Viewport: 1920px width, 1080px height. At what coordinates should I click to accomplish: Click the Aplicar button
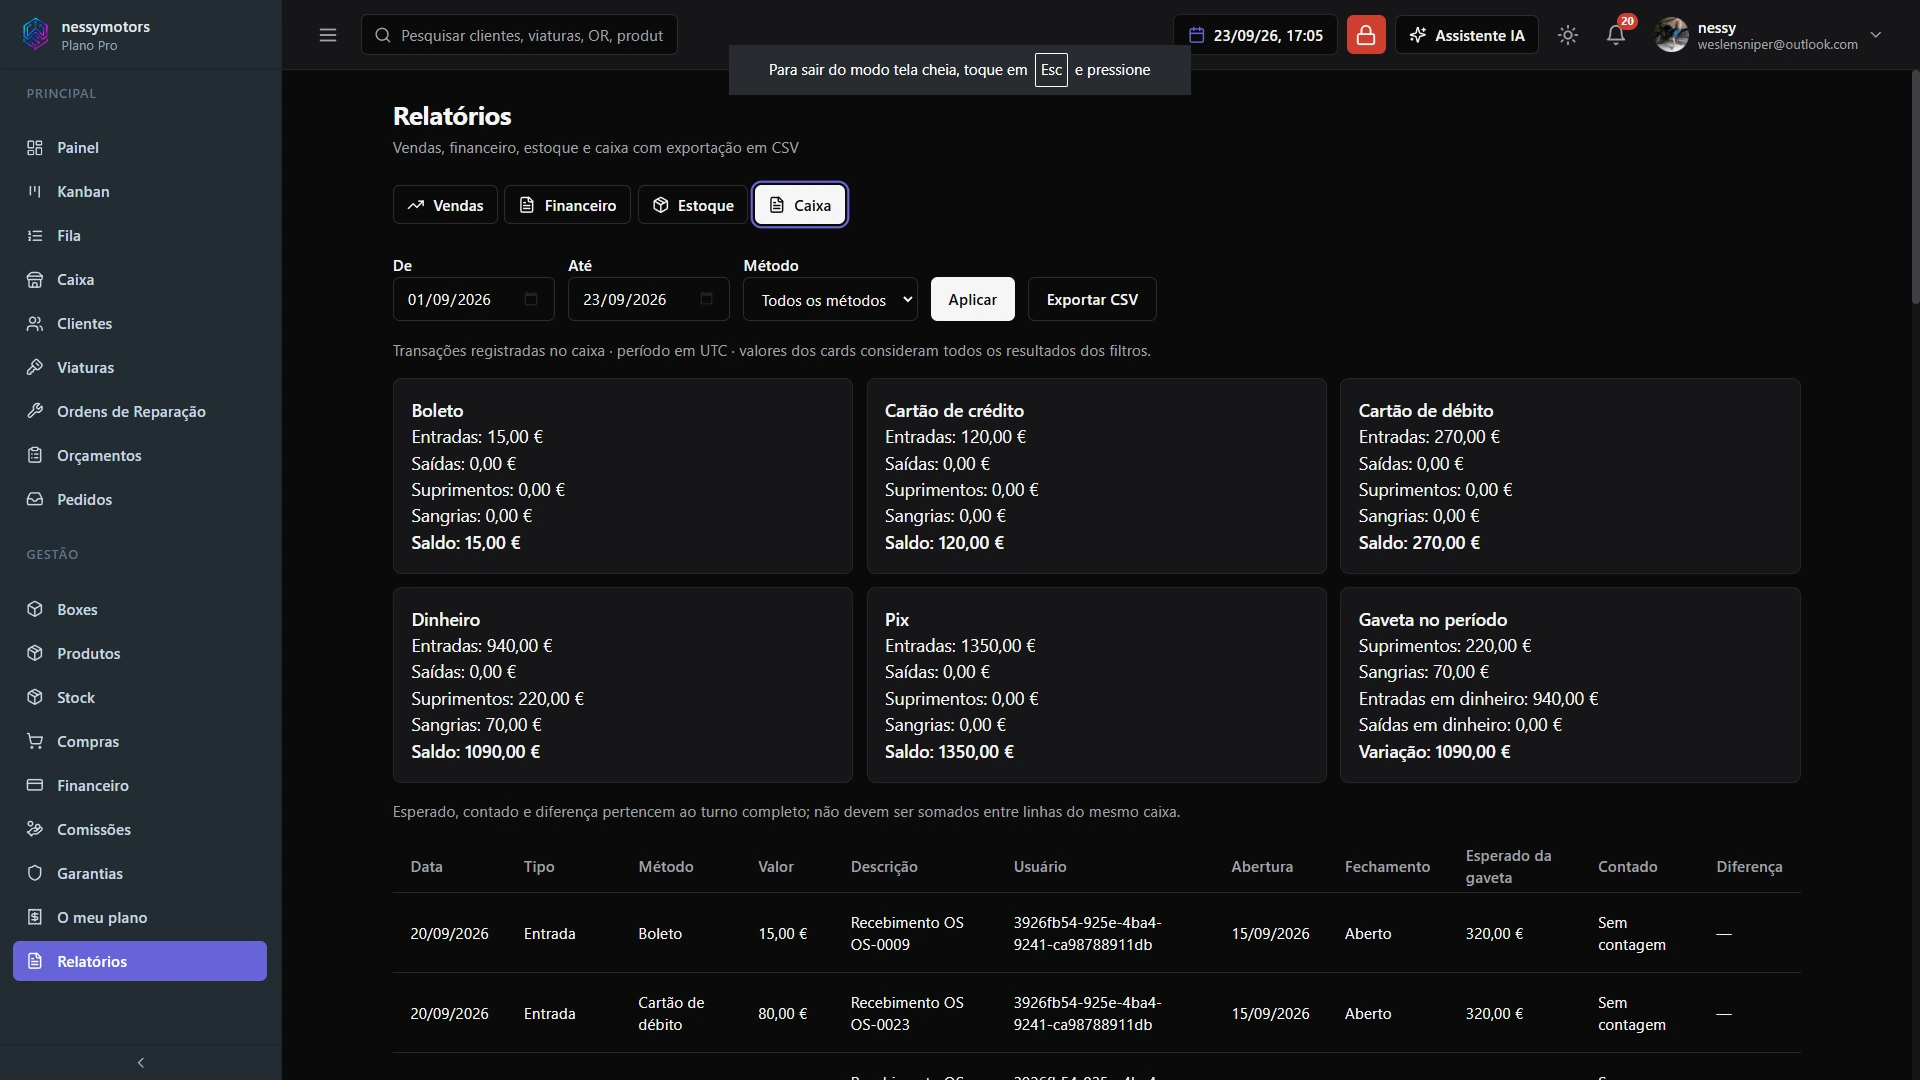coord(973,299)
